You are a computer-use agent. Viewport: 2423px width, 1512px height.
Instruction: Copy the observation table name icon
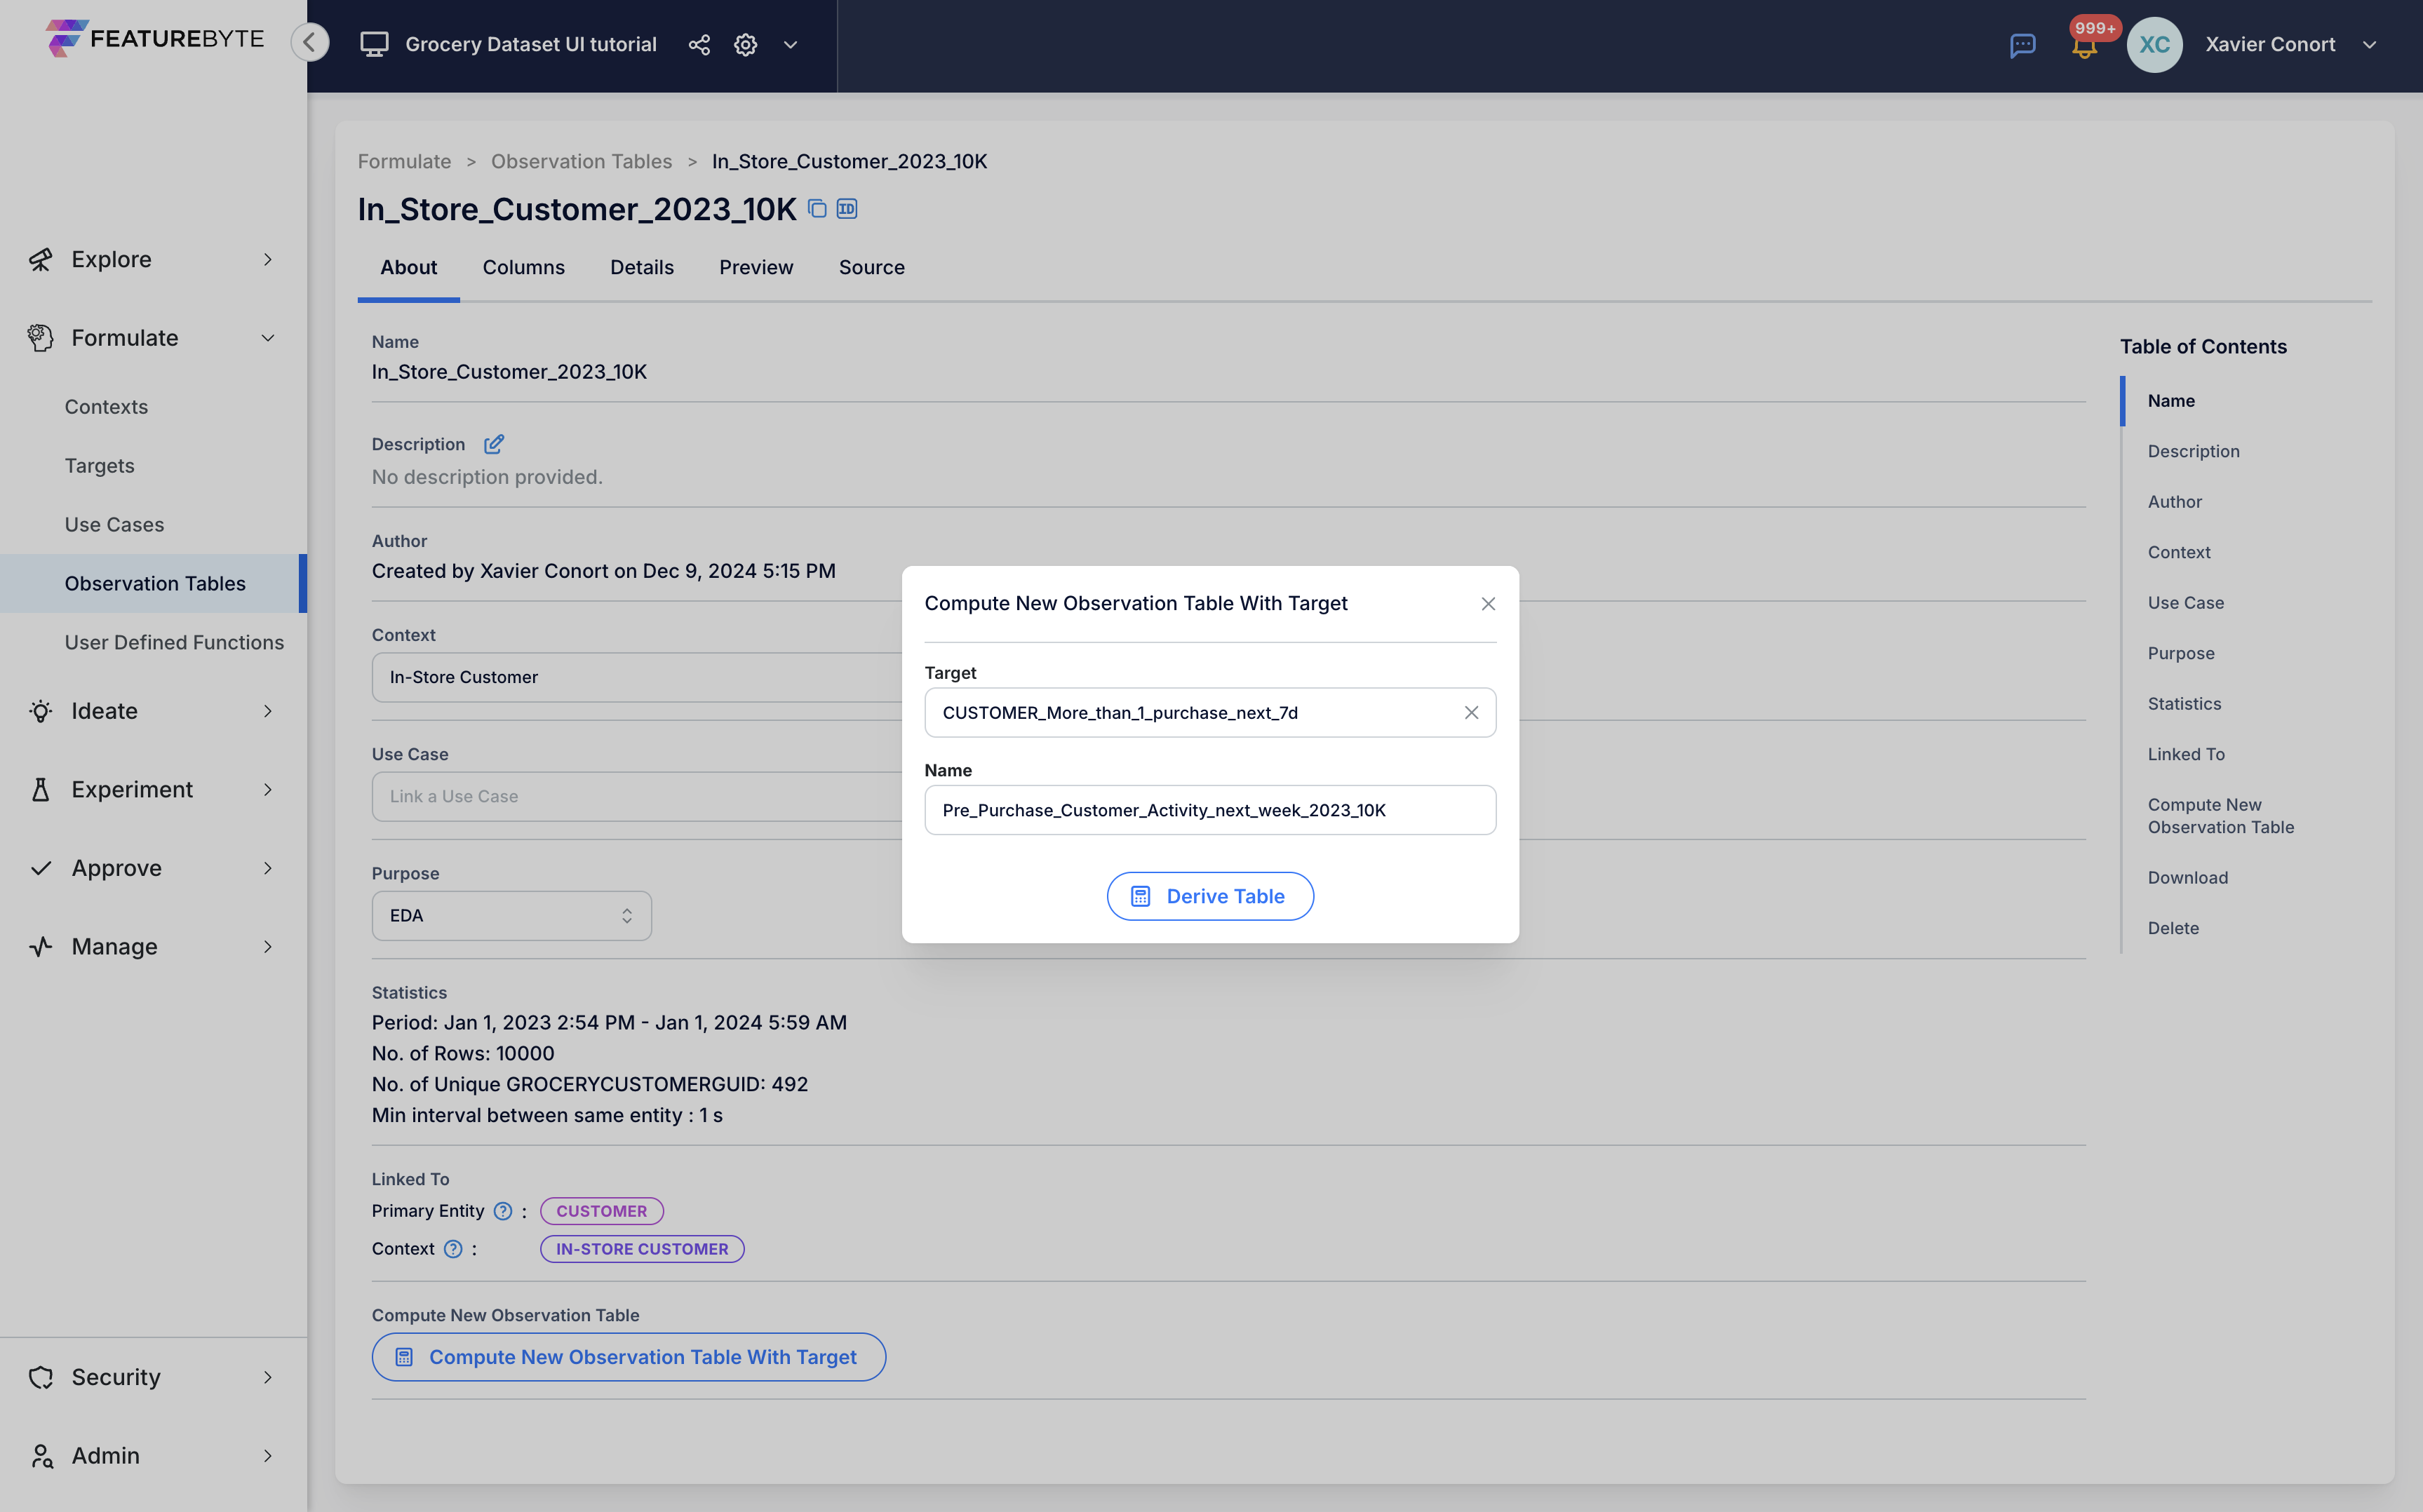pos(817,208)
